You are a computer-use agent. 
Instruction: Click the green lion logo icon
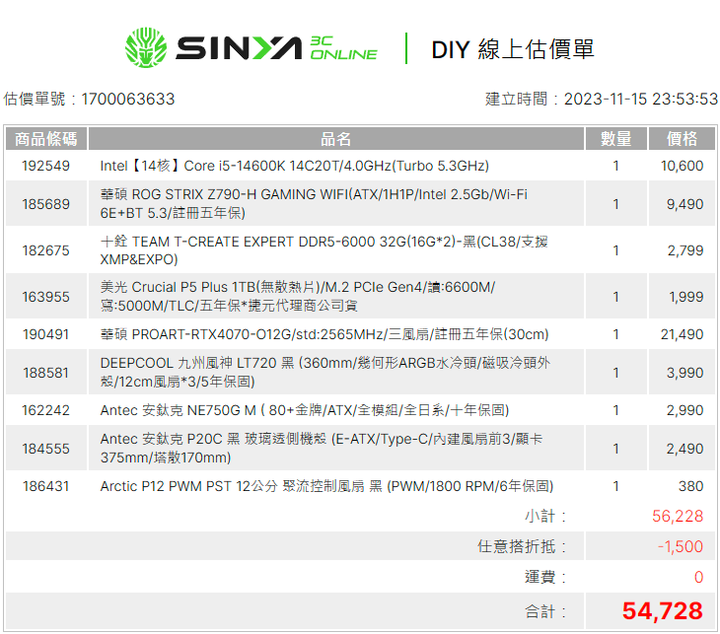coord(146,48)
